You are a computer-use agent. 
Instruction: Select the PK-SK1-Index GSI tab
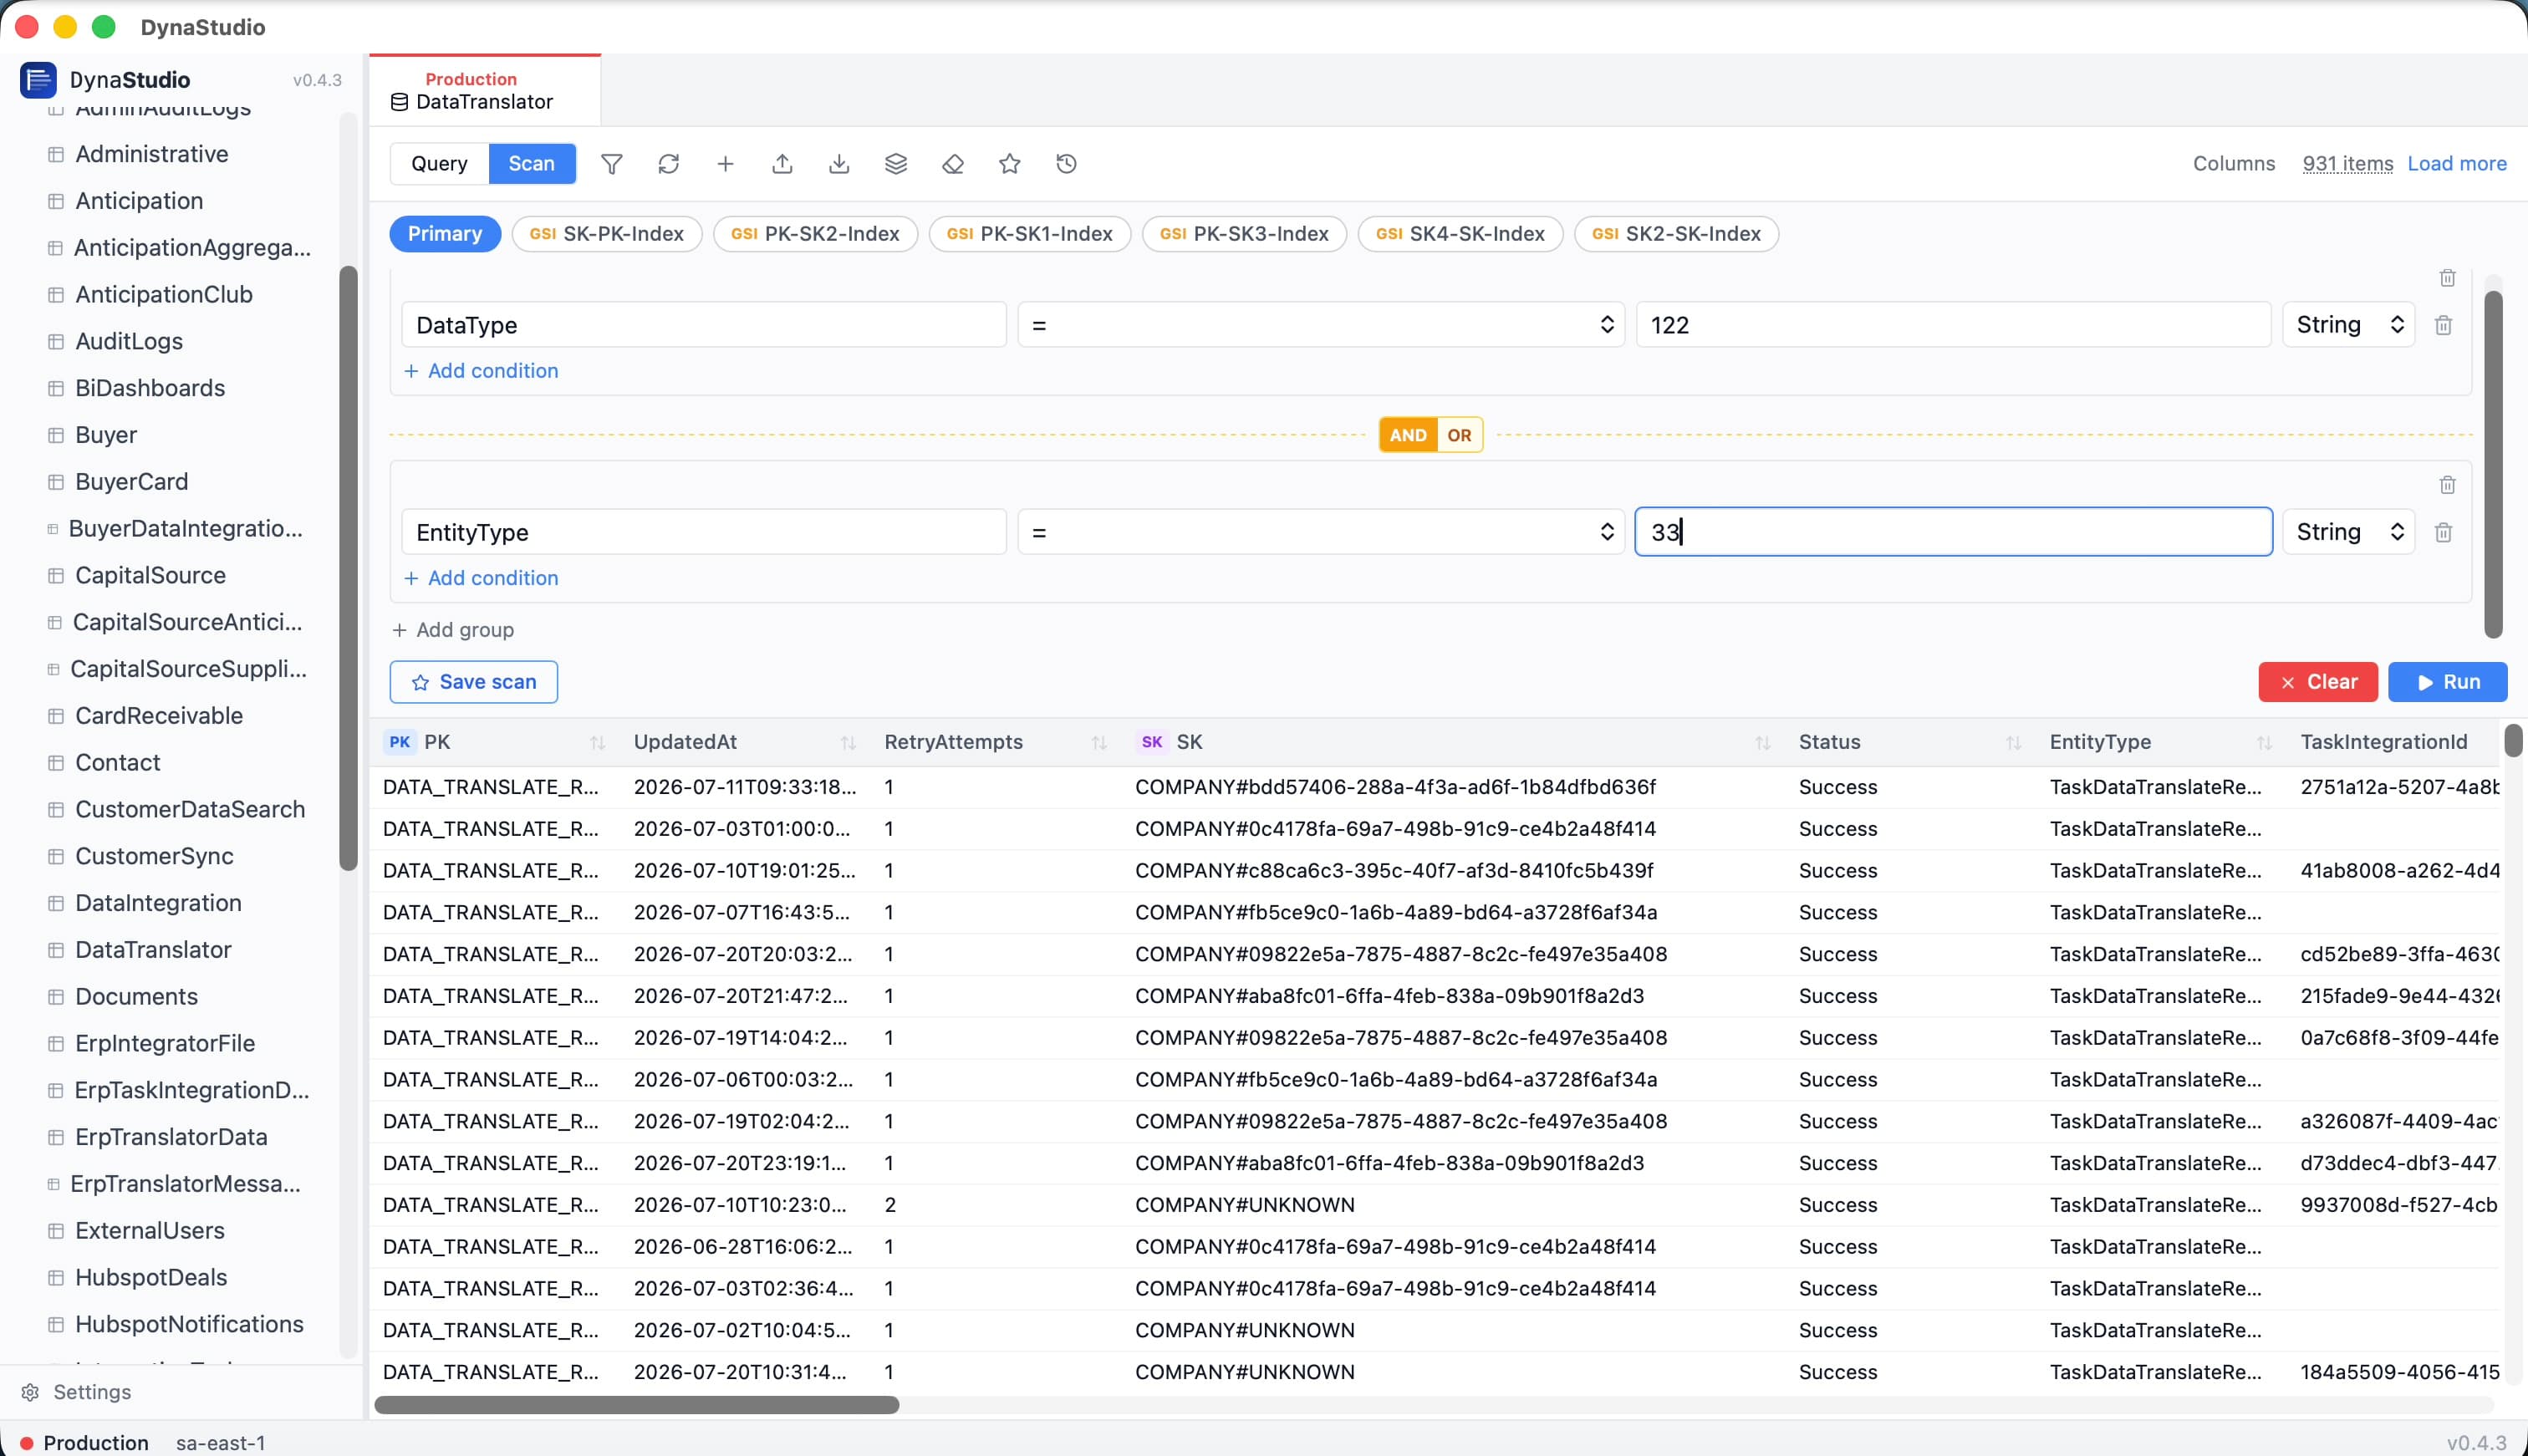pyautogui.click(x=1030, y=234)
